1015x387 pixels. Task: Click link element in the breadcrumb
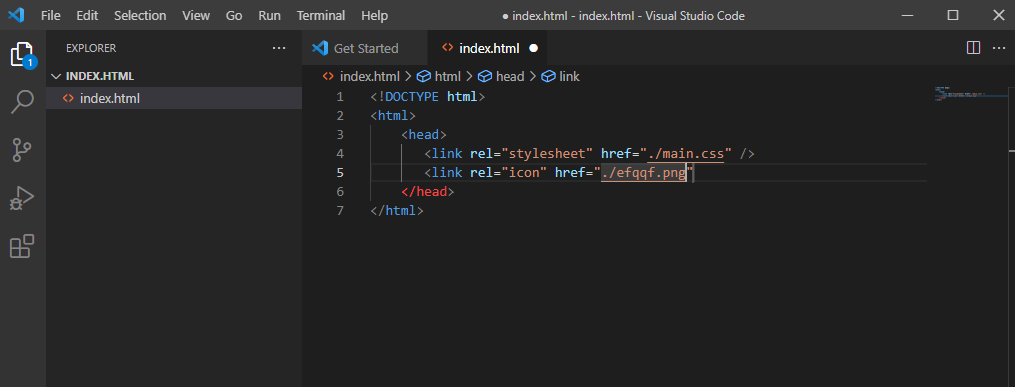pos(569,76)
